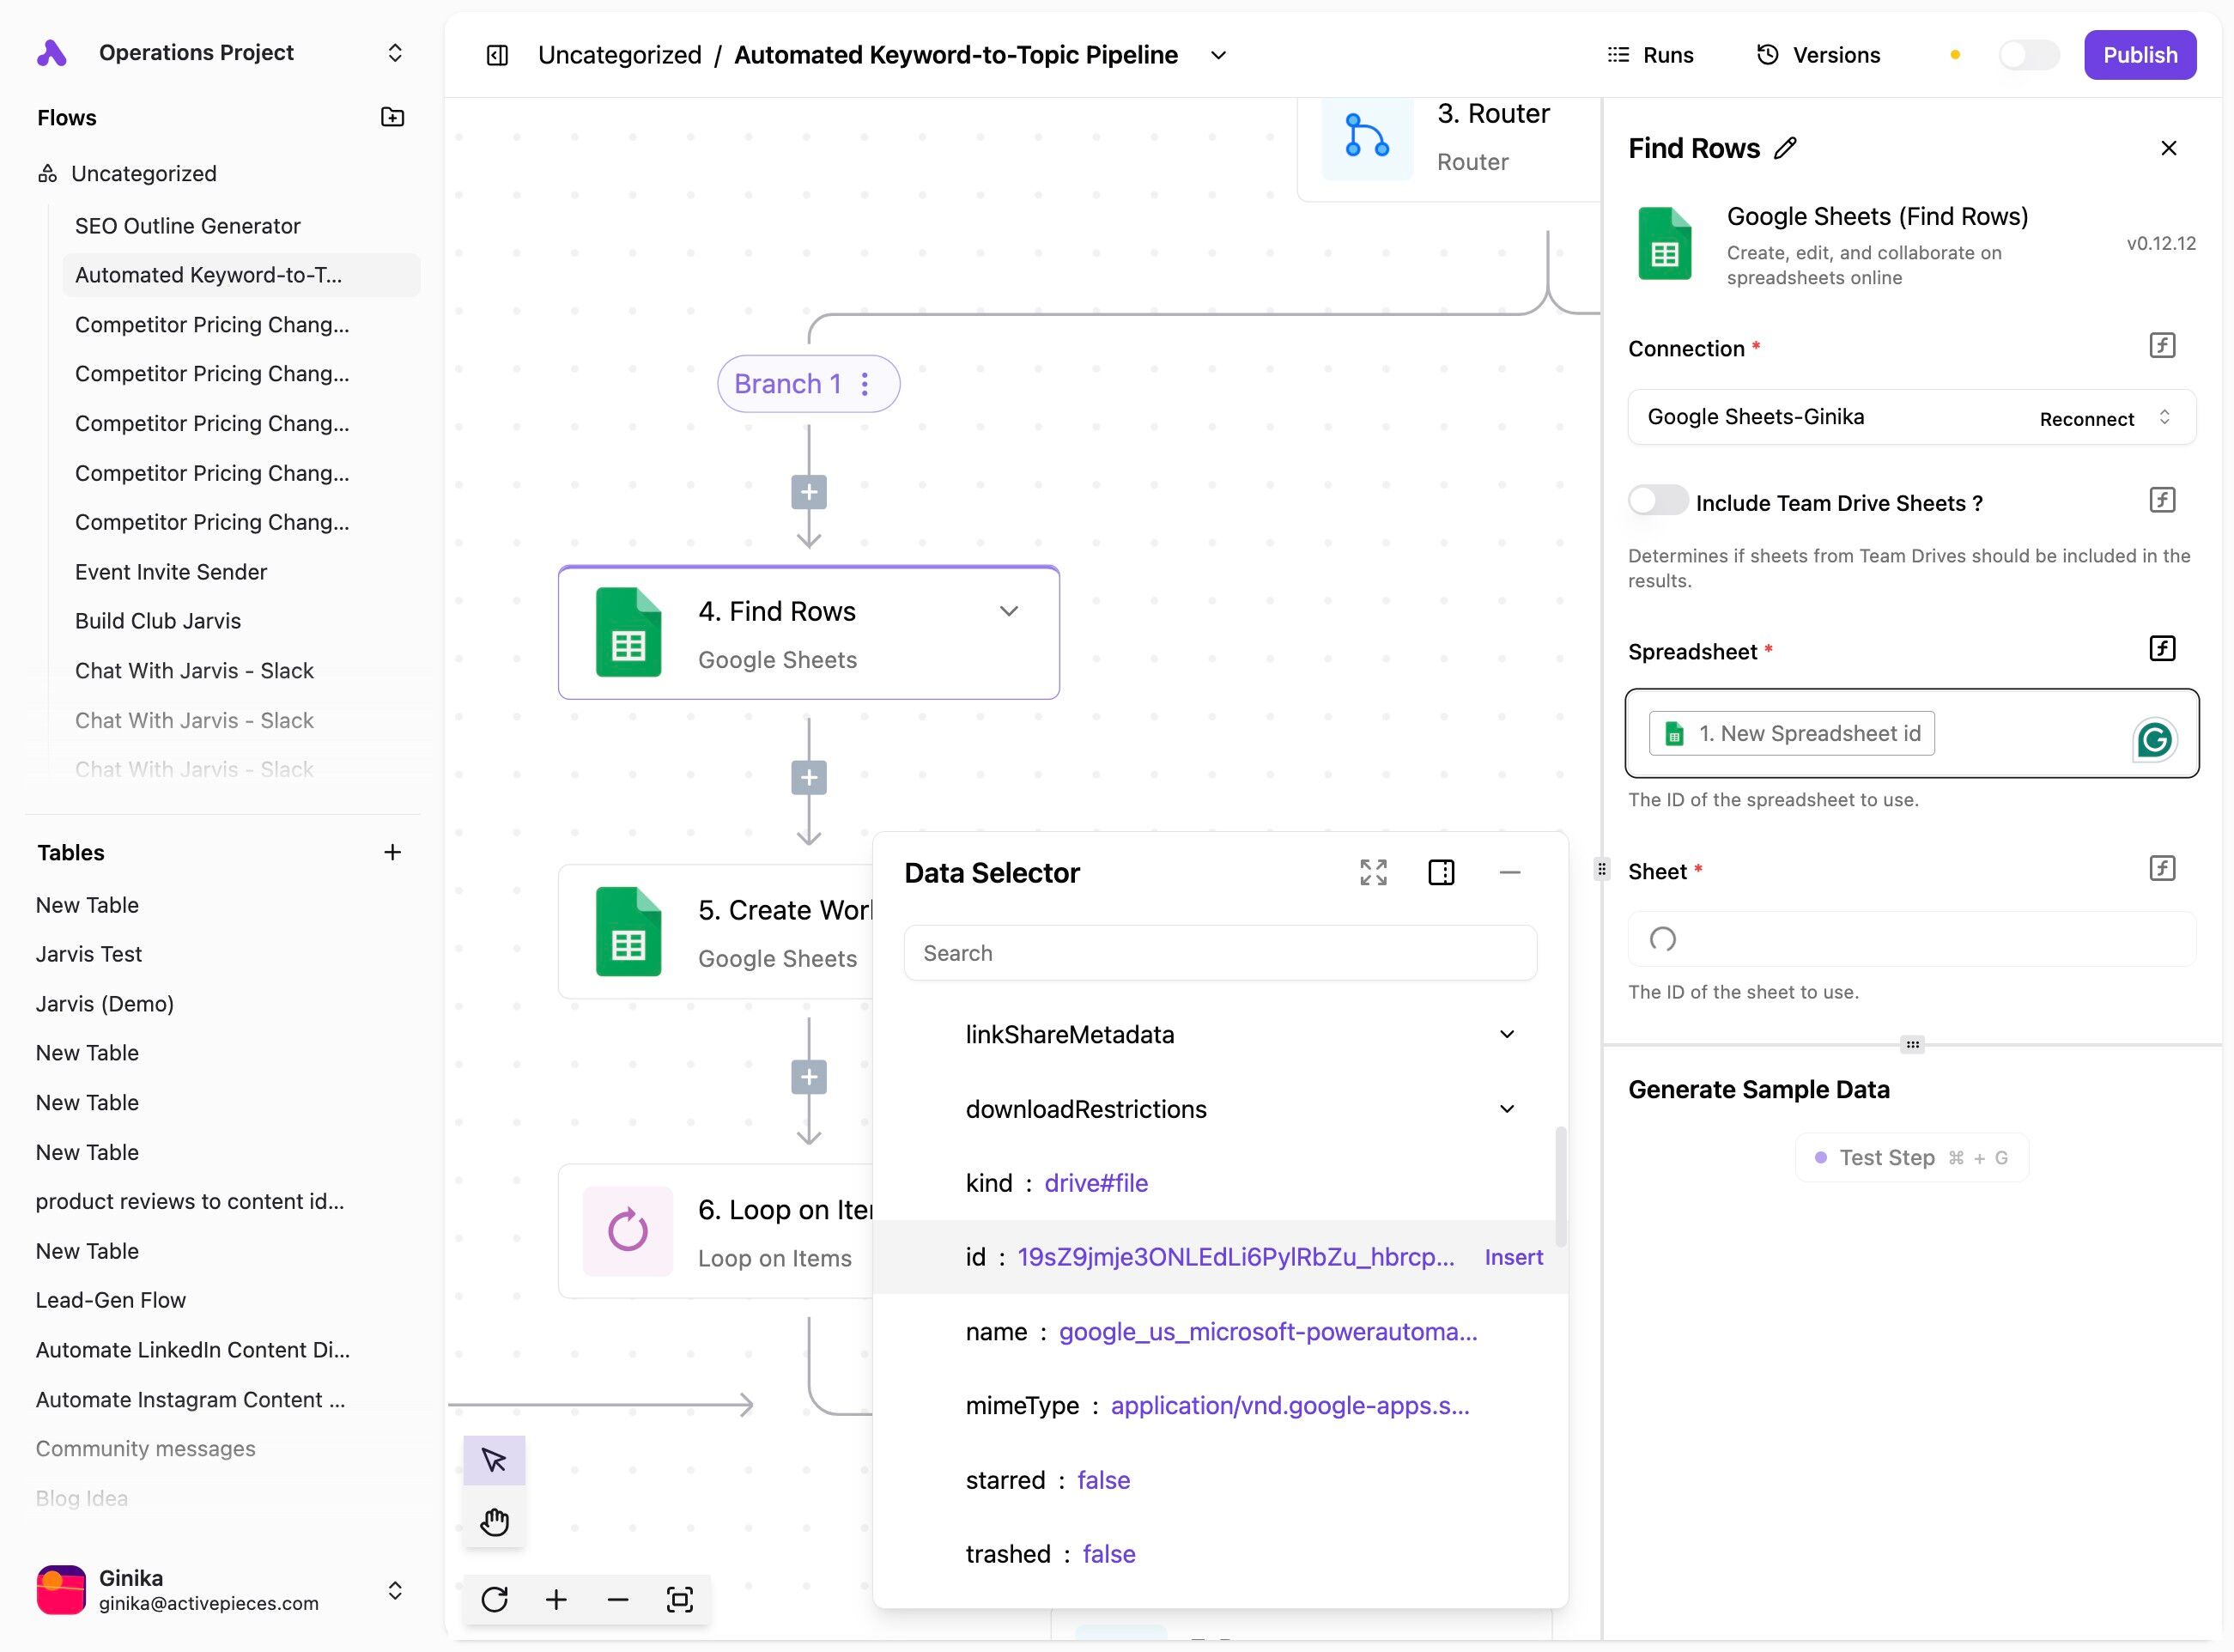Screen dimensions: 2234x1652
Task: Dock Data Selector to side panel
Action: pyautogui.click(x=1441, y=872)
